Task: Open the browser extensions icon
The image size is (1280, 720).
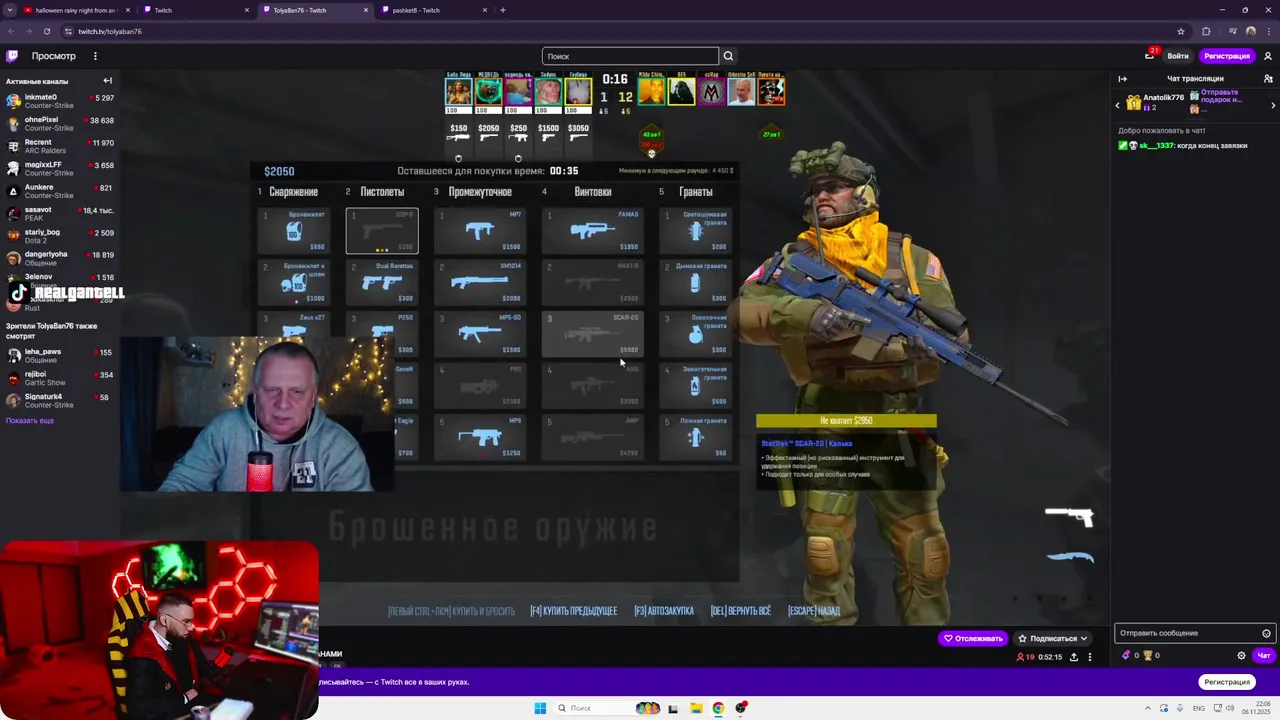Action: pos(1206,31)
